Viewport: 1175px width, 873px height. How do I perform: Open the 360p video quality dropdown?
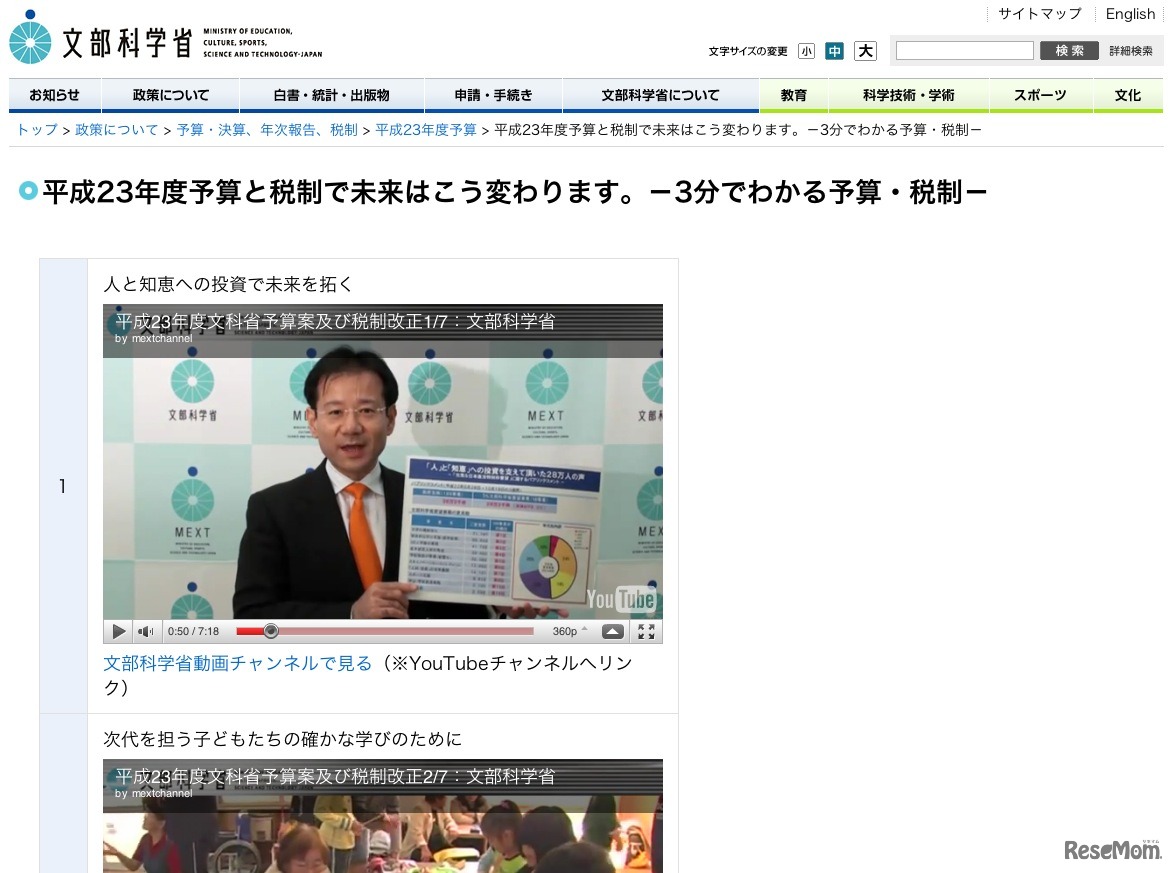pos(570,631)
